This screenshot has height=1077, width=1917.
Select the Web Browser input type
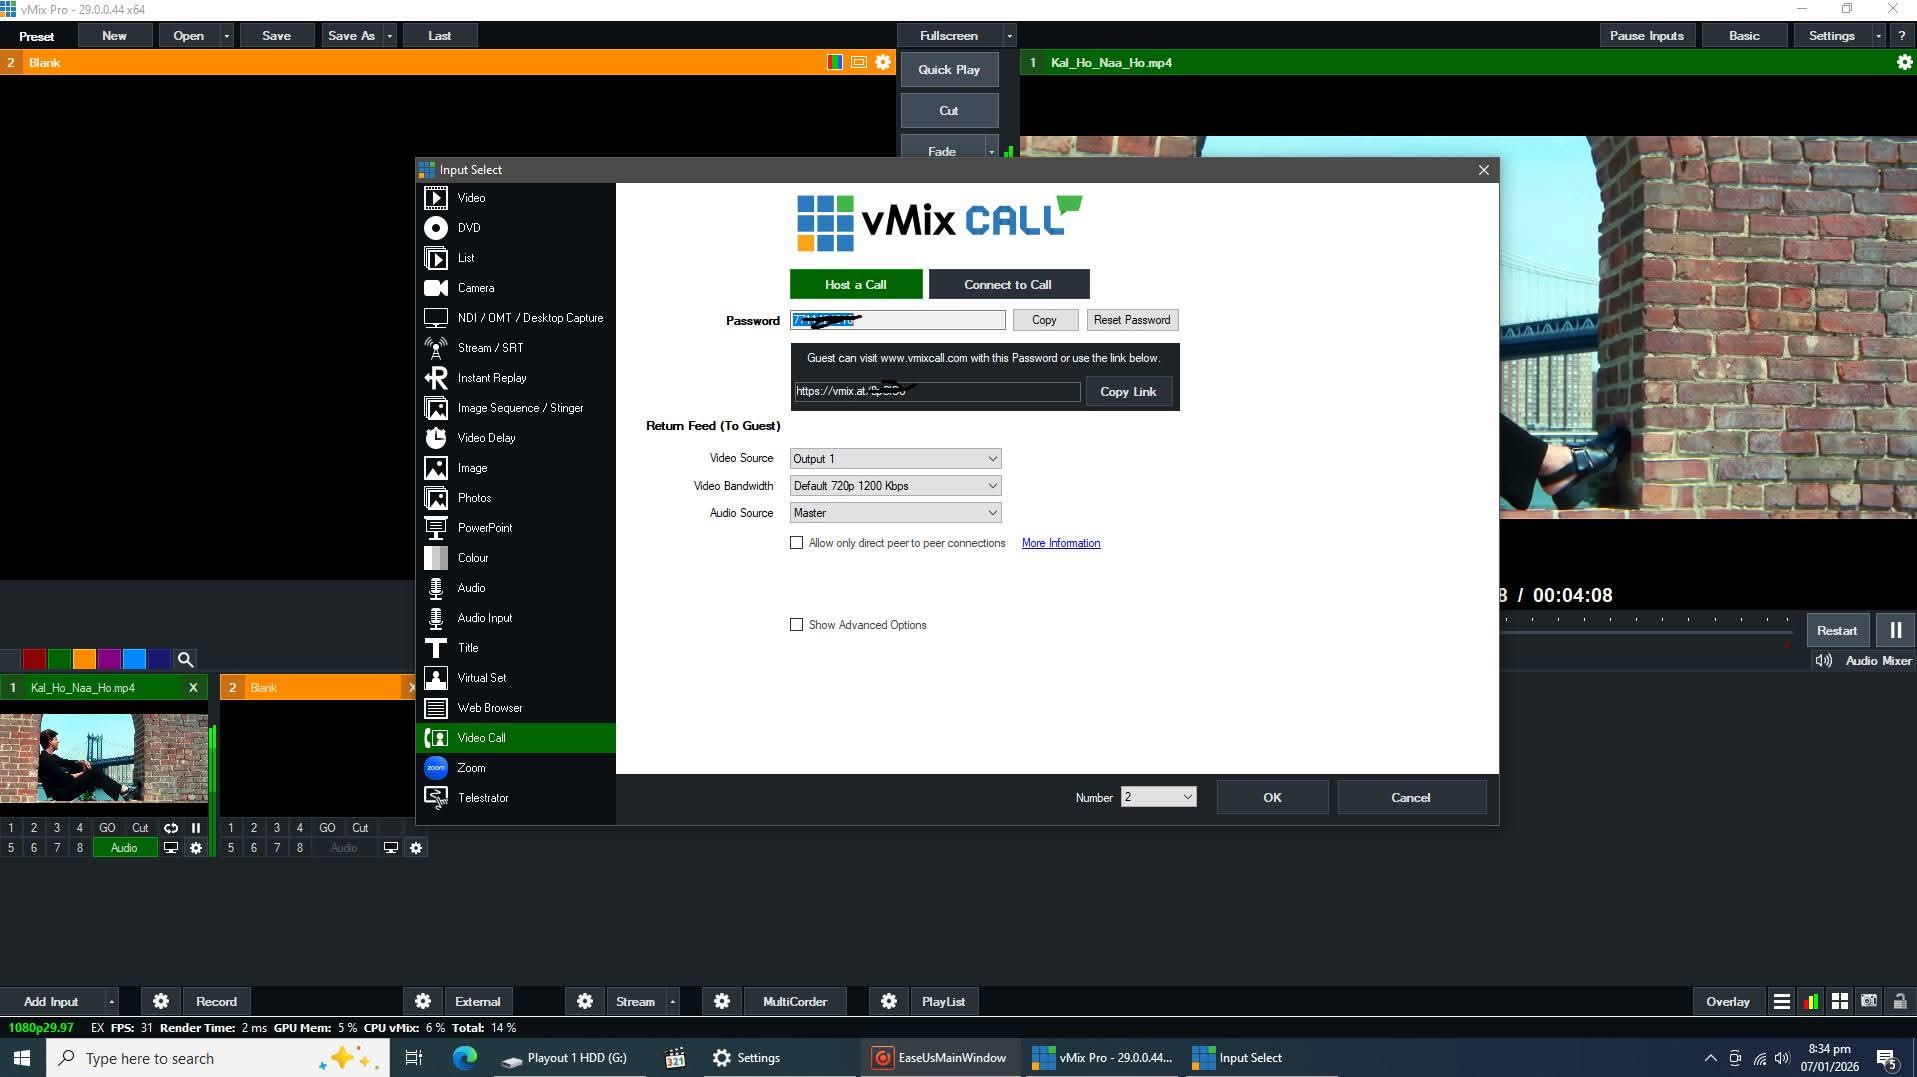(x=515, y=708)
